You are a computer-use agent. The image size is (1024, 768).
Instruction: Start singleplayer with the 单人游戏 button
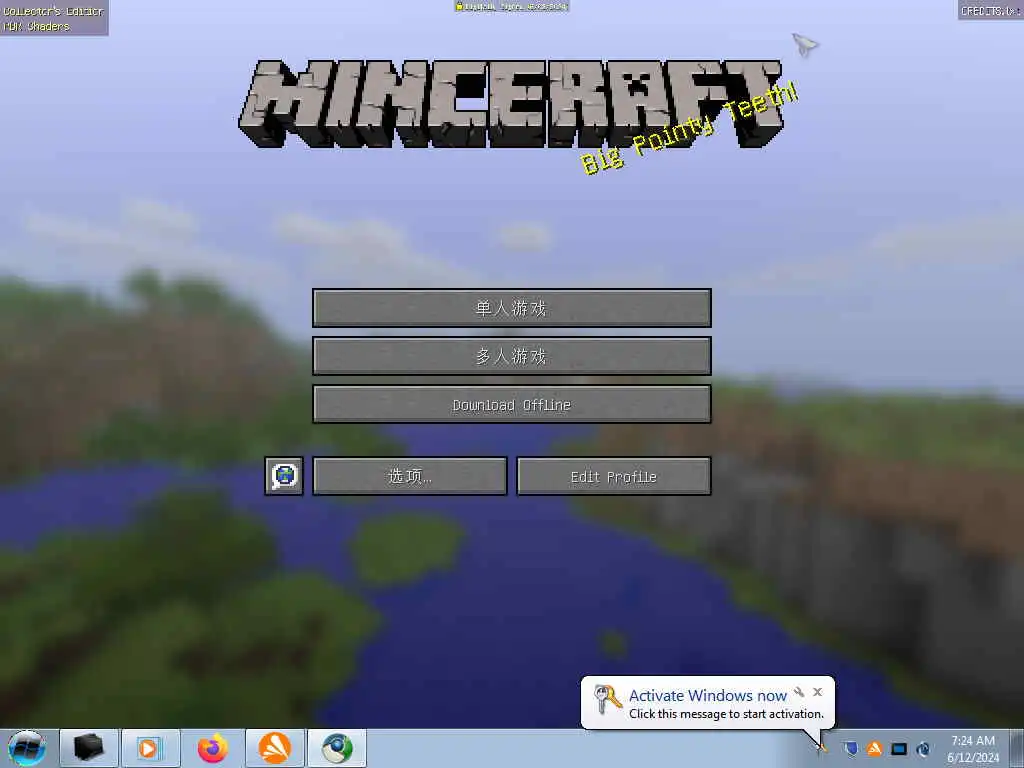511,308
